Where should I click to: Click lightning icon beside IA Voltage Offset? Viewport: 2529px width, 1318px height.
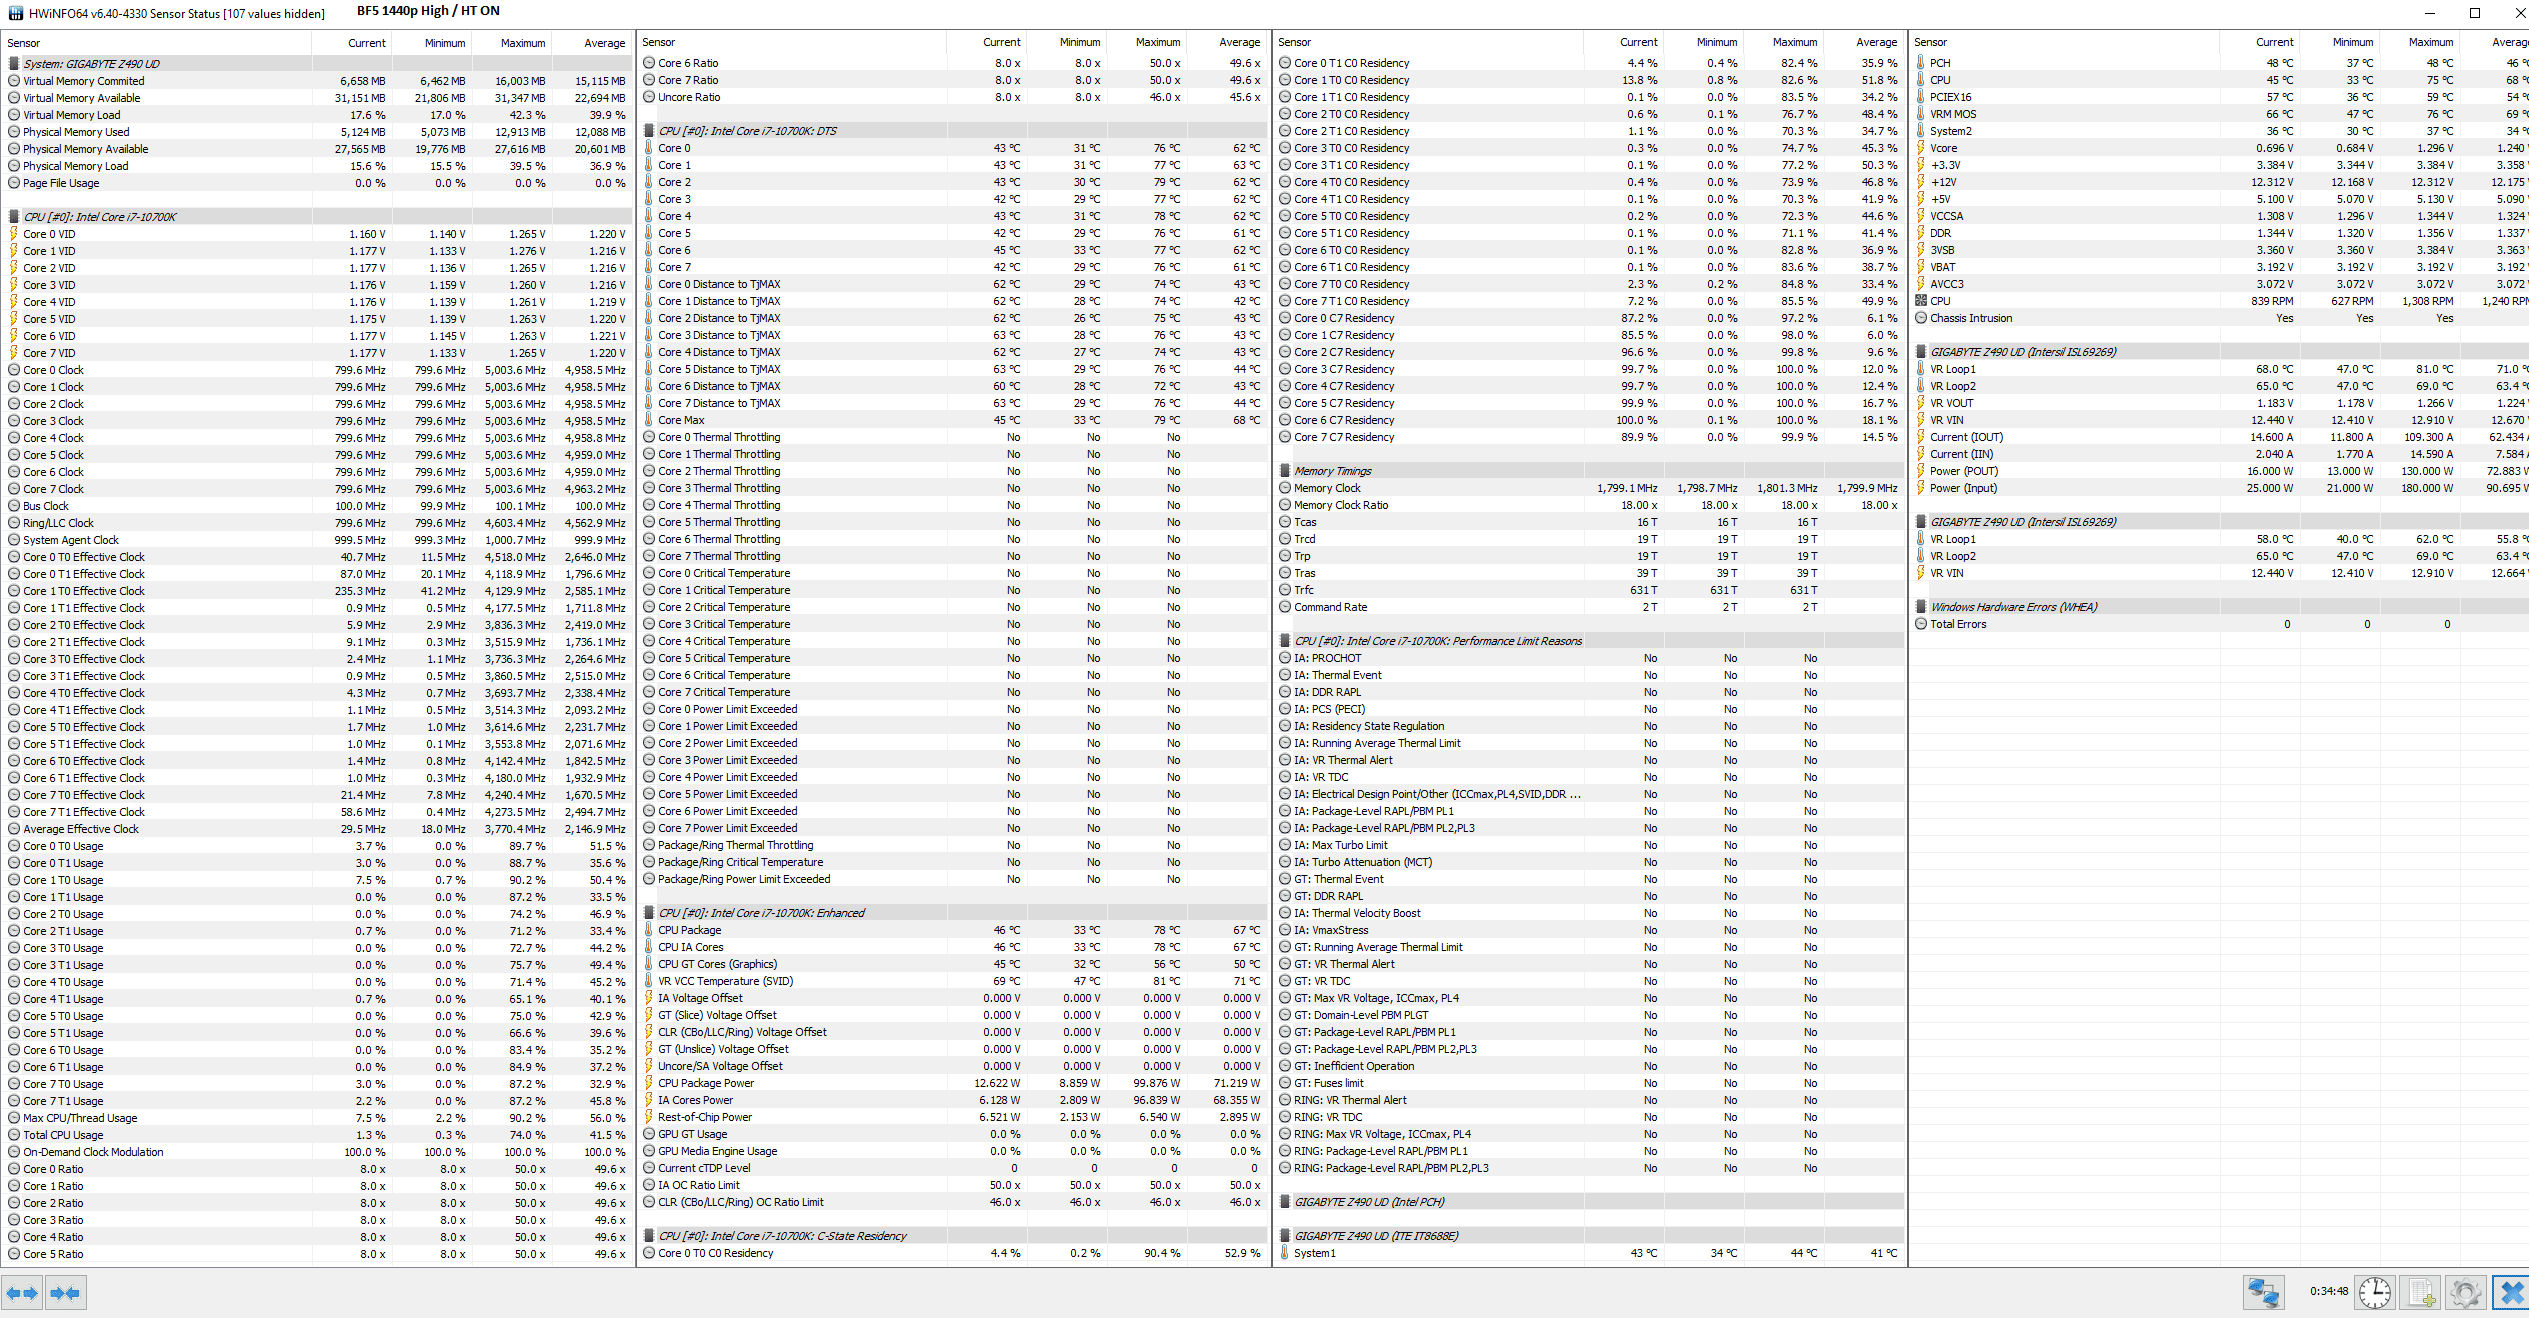click(x=648, y=998)
